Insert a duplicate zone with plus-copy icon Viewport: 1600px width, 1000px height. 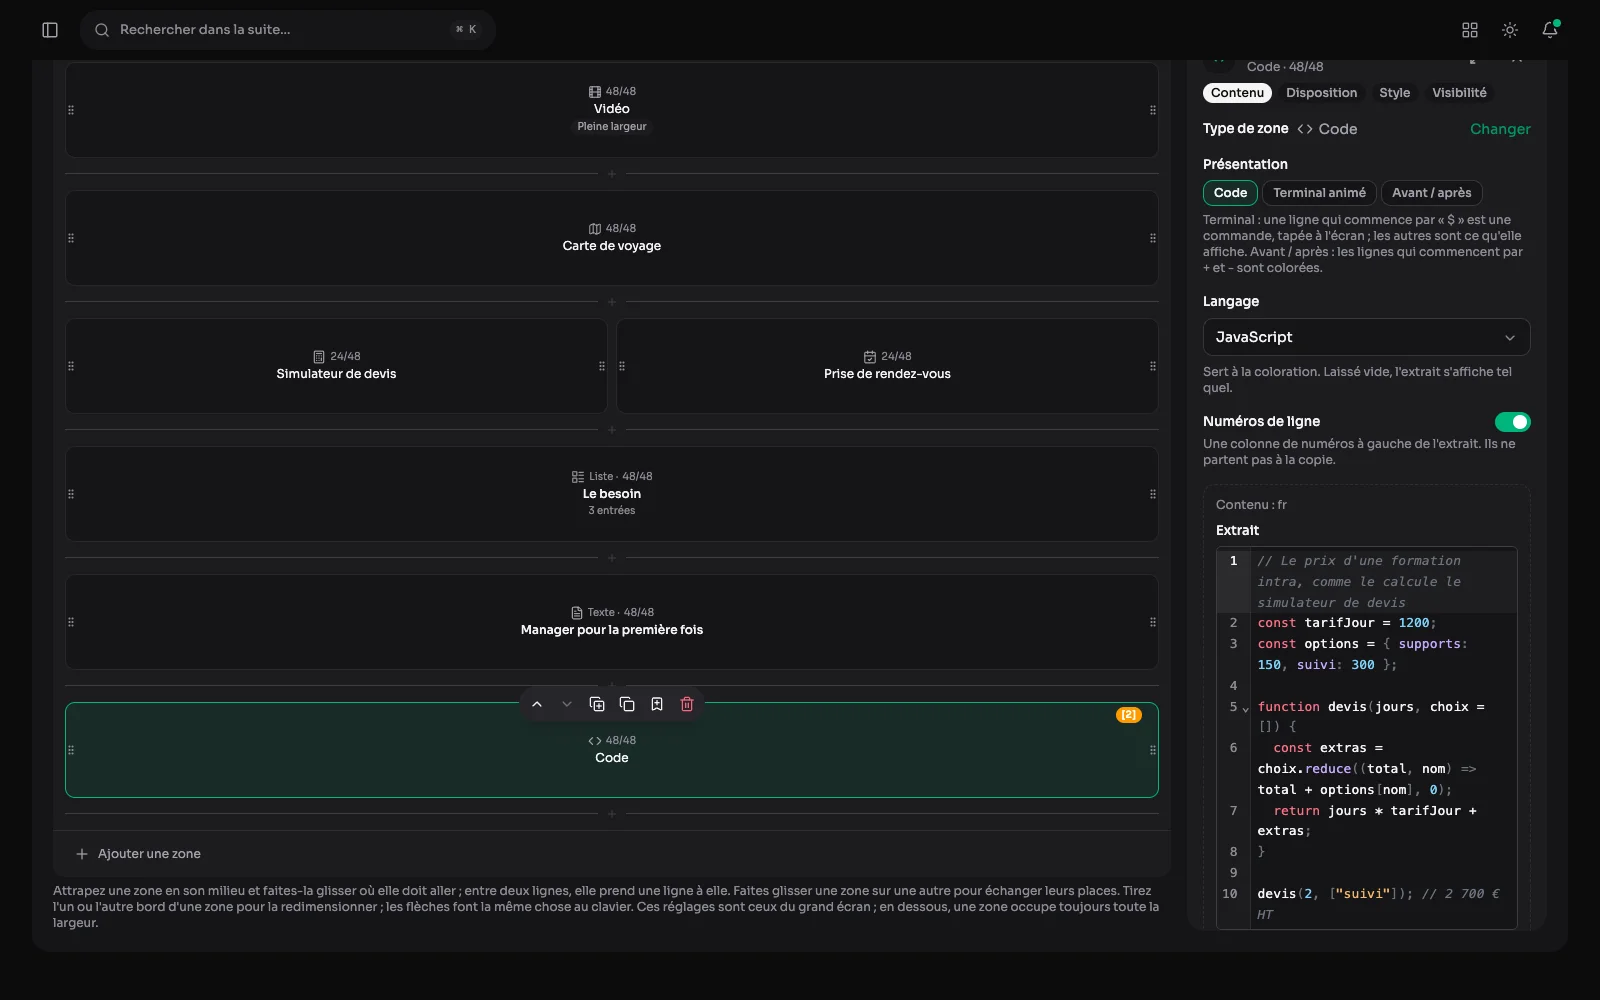pos(597,704)
